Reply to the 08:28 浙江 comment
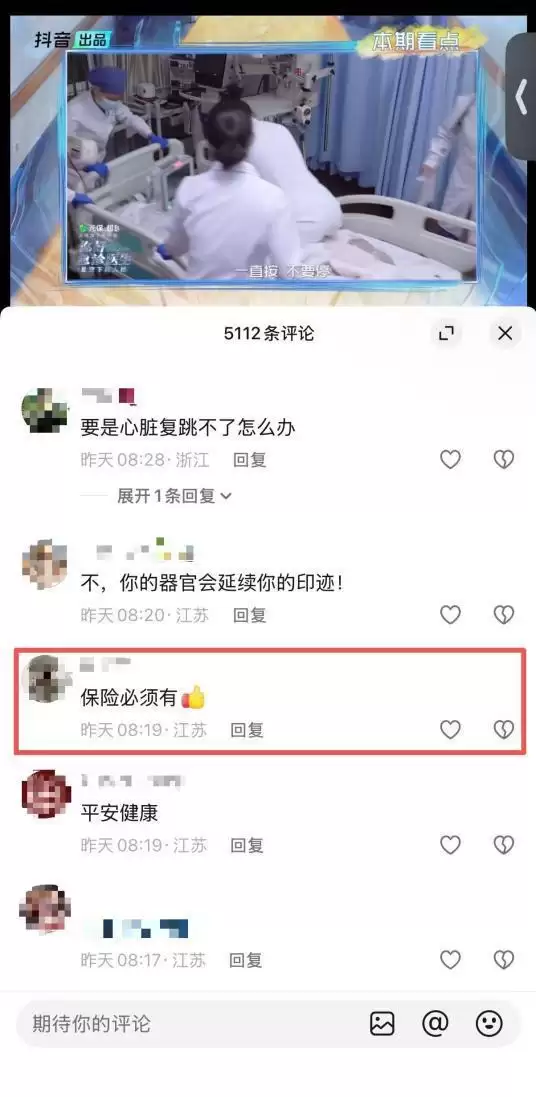The height and width of the screenshot is (1097, 536). pos(250,460)
